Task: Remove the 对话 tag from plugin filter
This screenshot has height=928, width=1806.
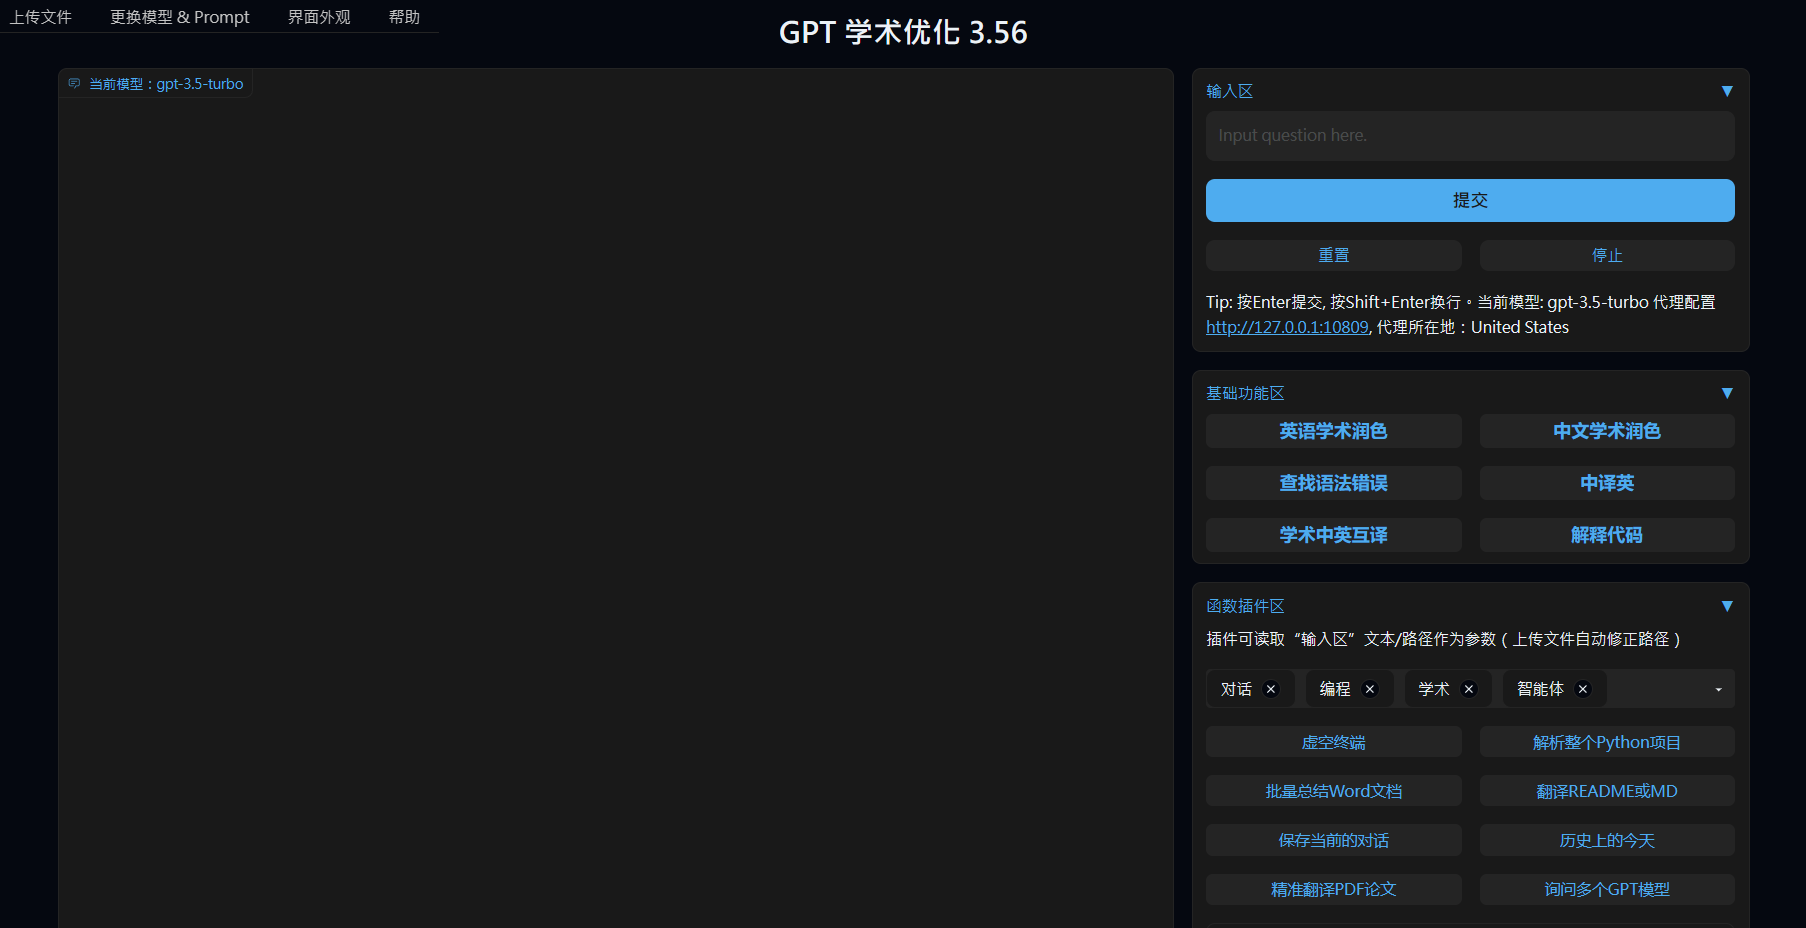Action: (1271, 689)
